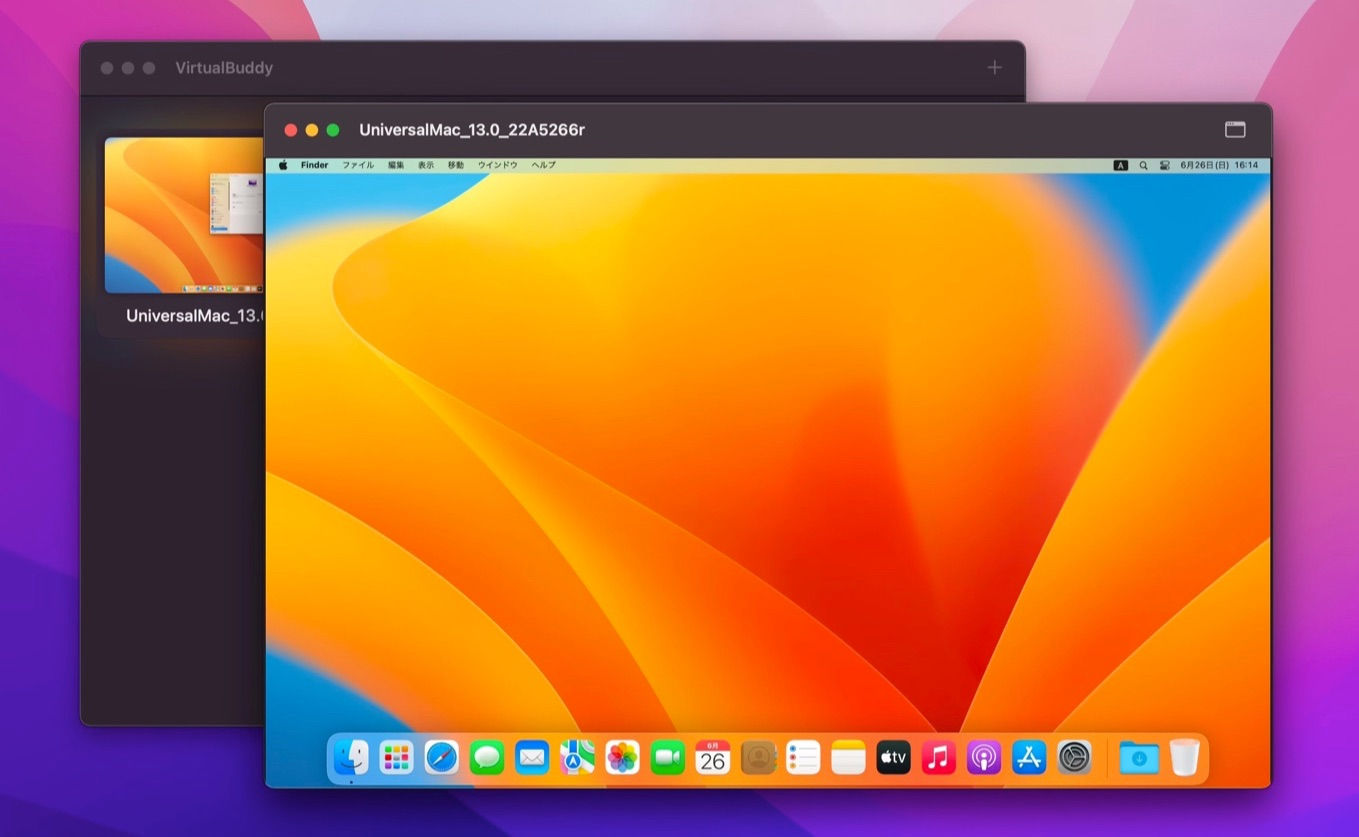Screen dimensions: 1359x837
Task: Open Notes in the VM dock
Action: [848, 758]
